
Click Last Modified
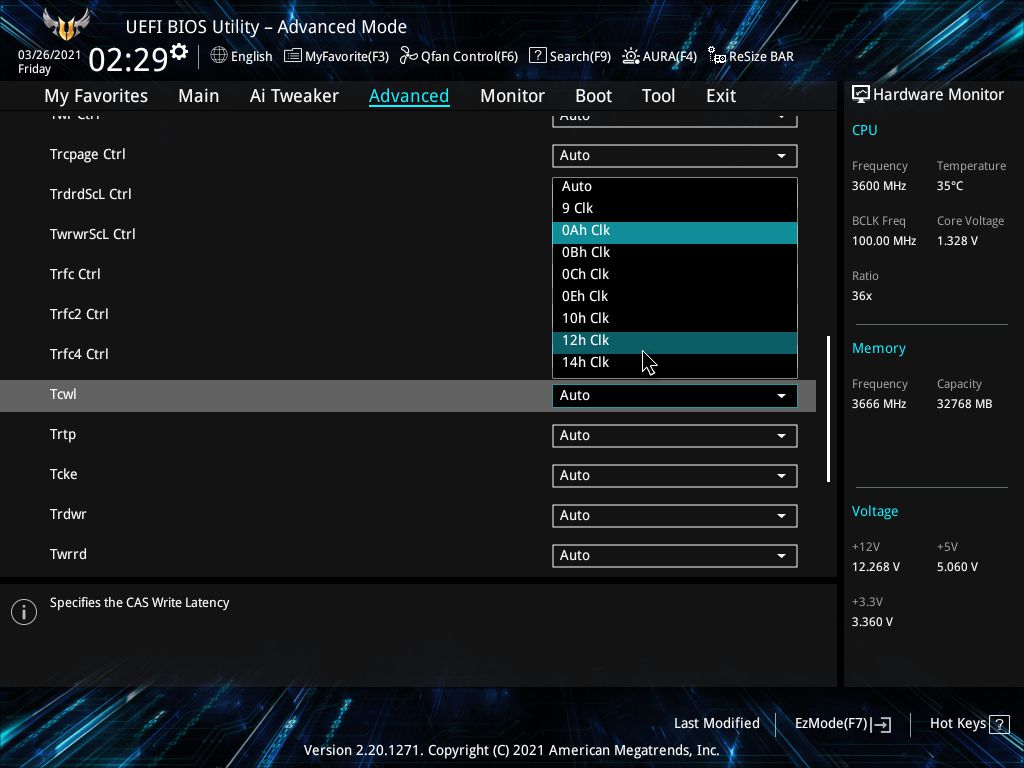click(716, 724)
